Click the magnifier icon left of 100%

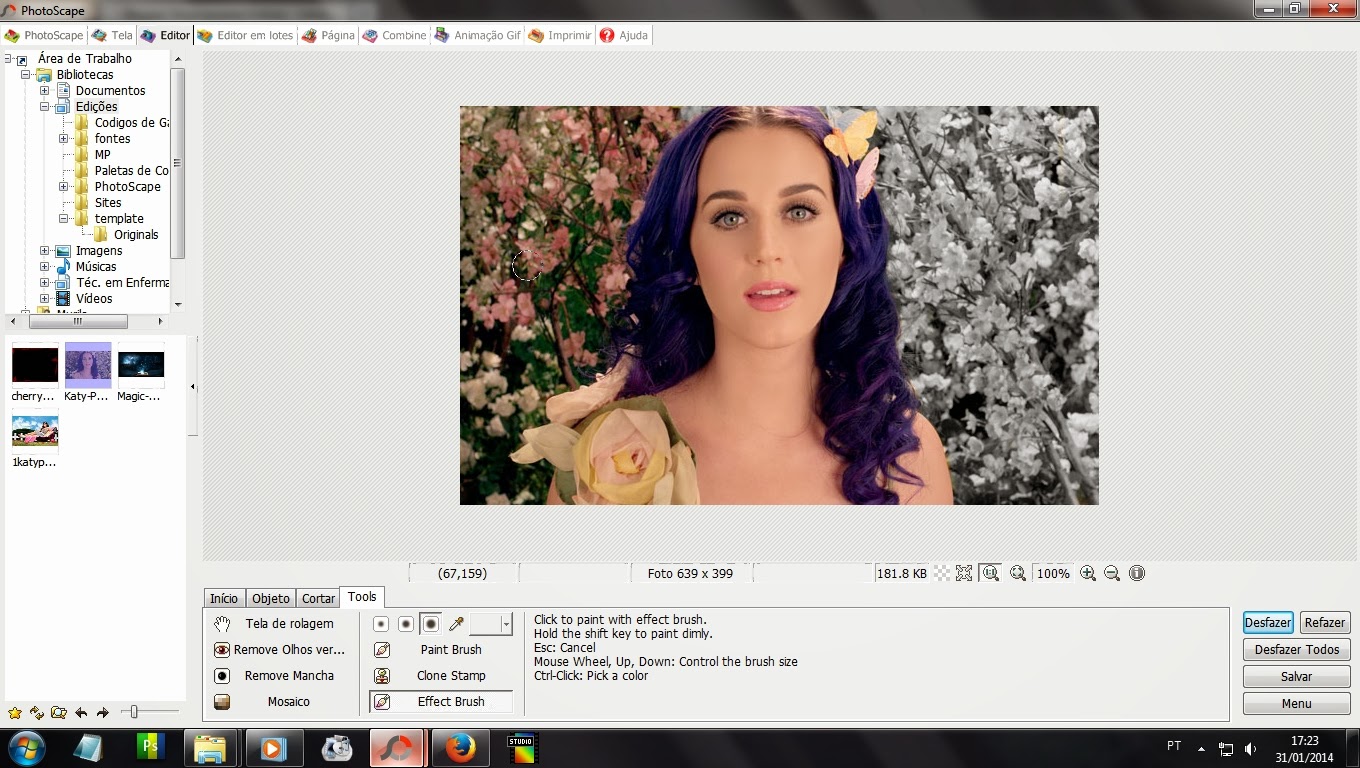tap(1018, 574)
